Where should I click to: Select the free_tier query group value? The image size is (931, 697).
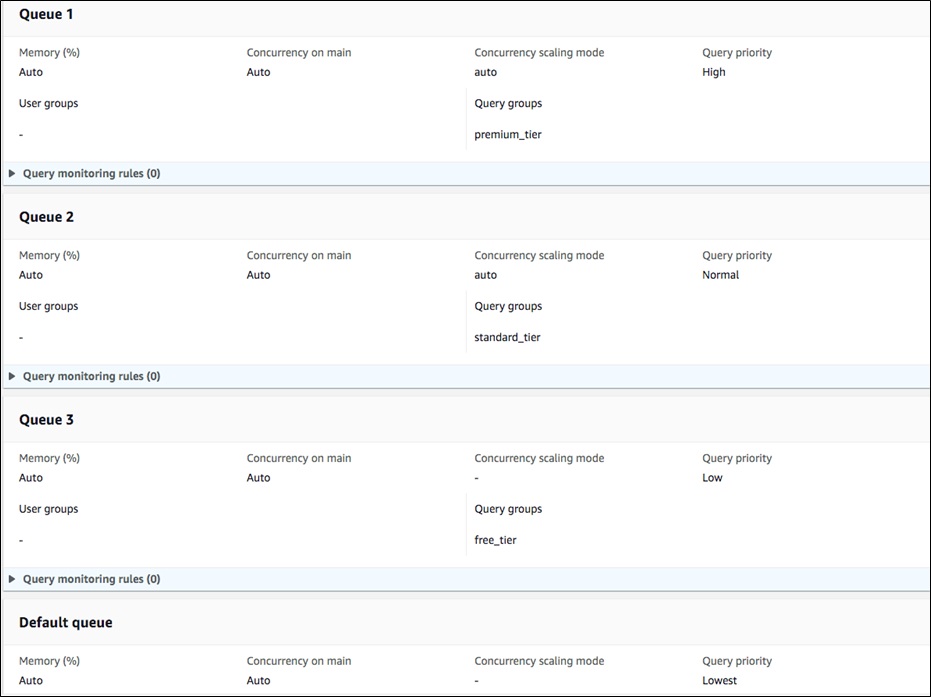[495, 540]
